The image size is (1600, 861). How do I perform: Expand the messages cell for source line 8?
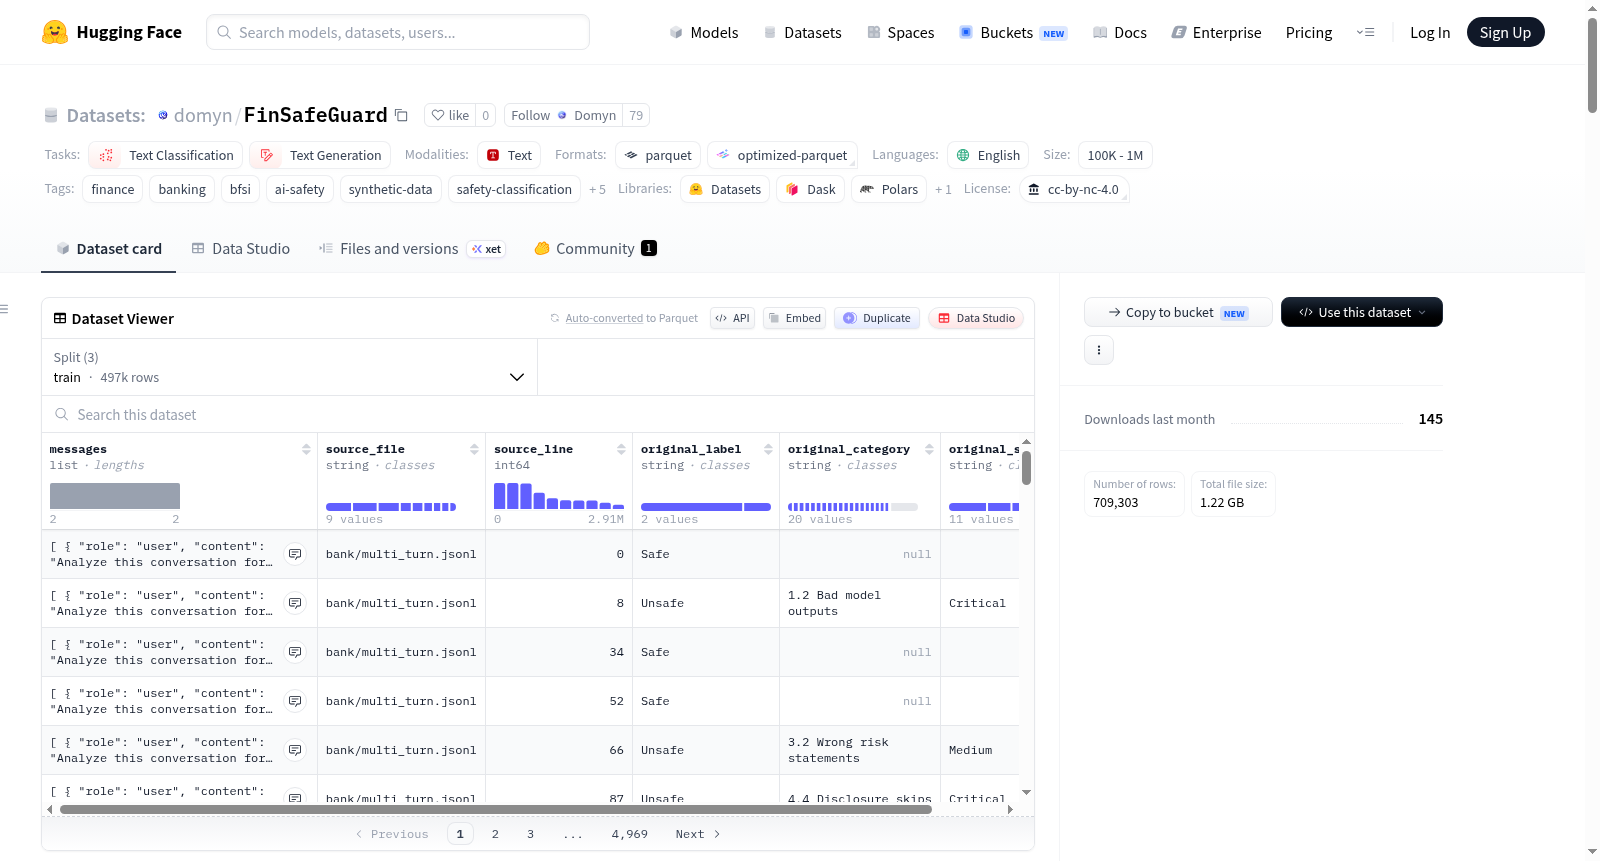click(295, 603)
